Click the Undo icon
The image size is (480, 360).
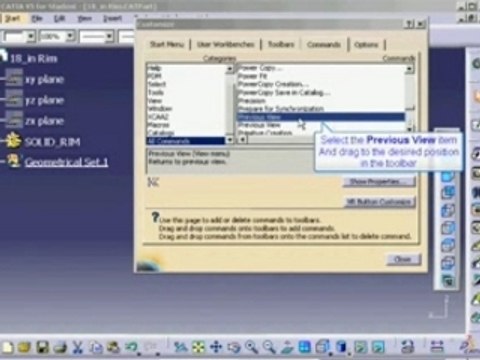(131, 347)
